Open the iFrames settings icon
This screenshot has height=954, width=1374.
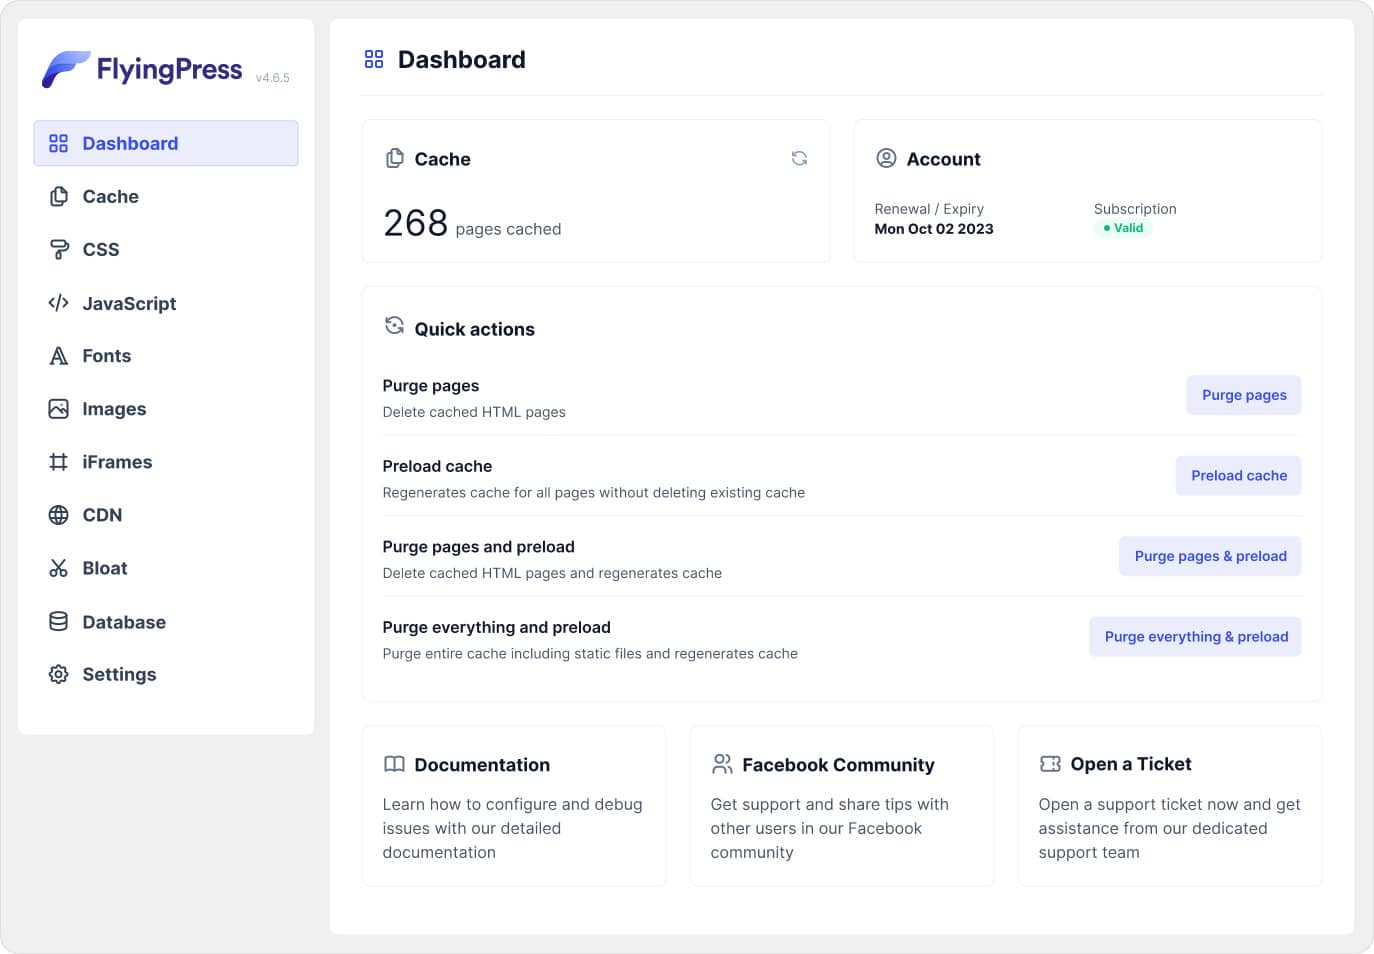pos(58,461)
